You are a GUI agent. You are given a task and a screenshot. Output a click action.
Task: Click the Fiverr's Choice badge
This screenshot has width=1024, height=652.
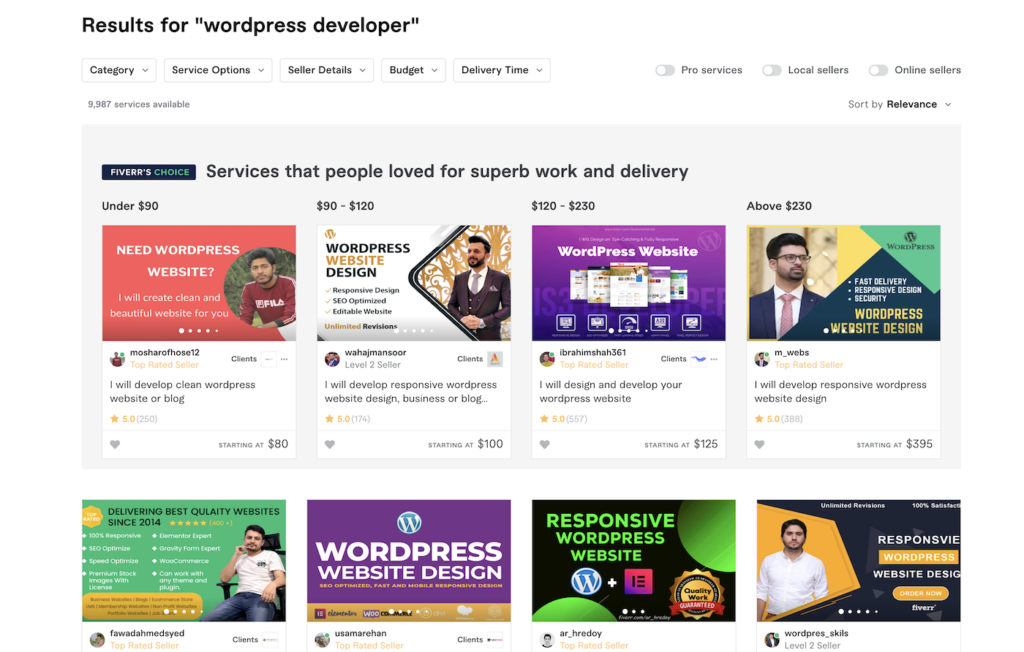pos(149,172)
